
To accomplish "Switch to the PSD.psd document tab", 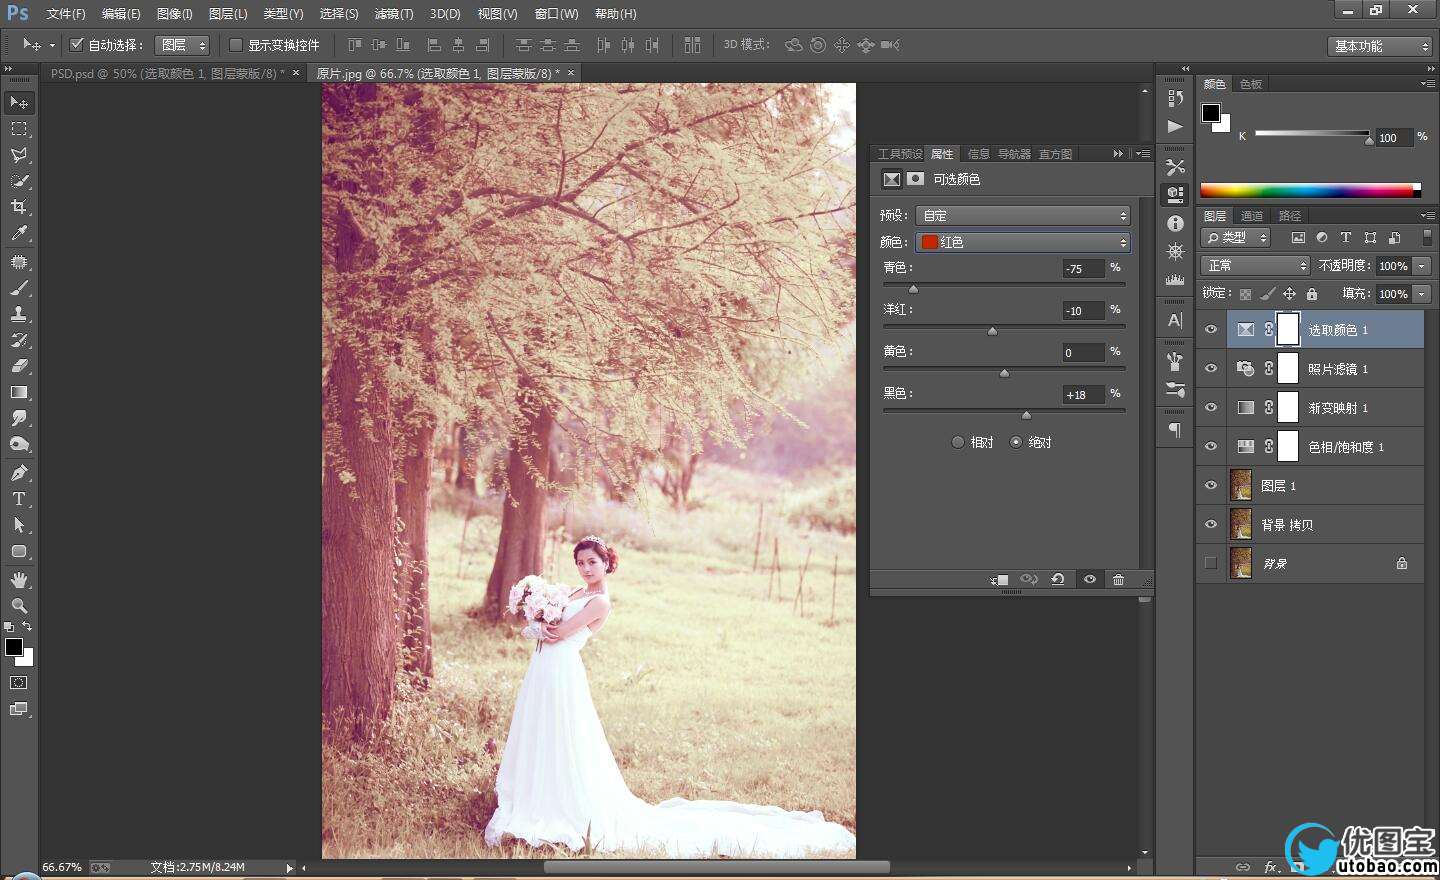I will 166,73.
